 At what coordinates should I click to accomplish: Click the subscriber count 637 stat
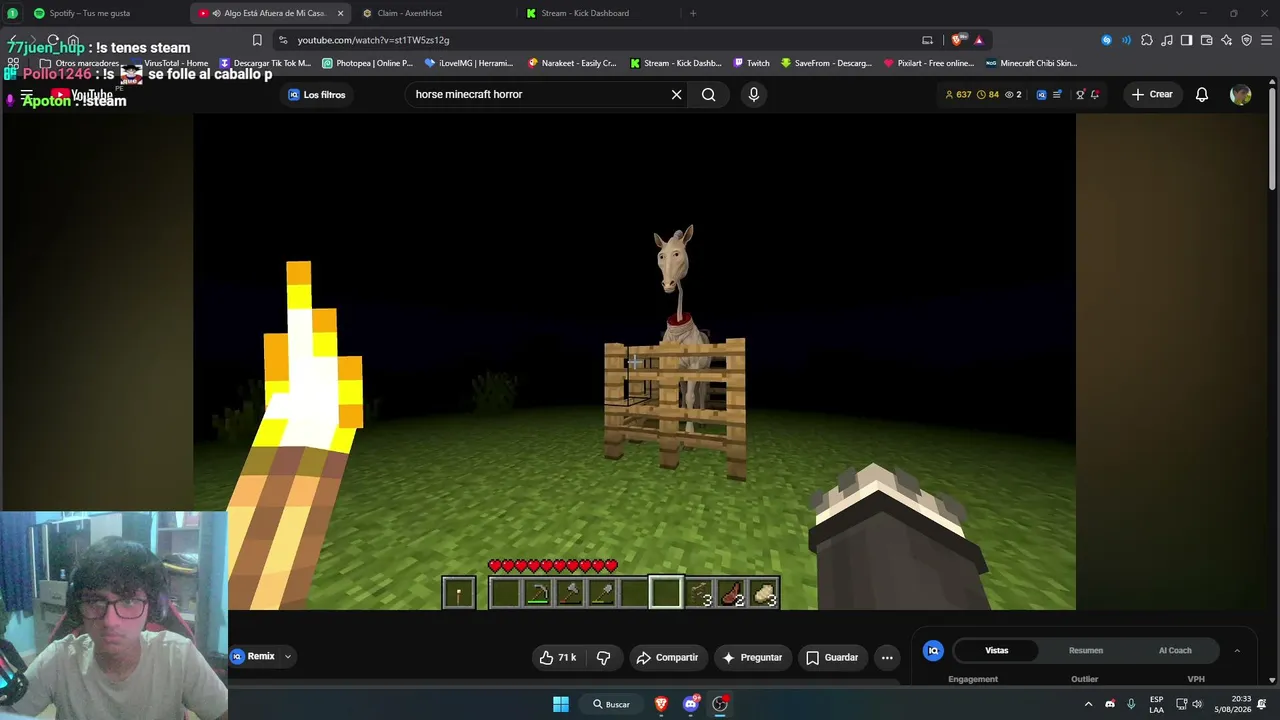click(958, 95)
